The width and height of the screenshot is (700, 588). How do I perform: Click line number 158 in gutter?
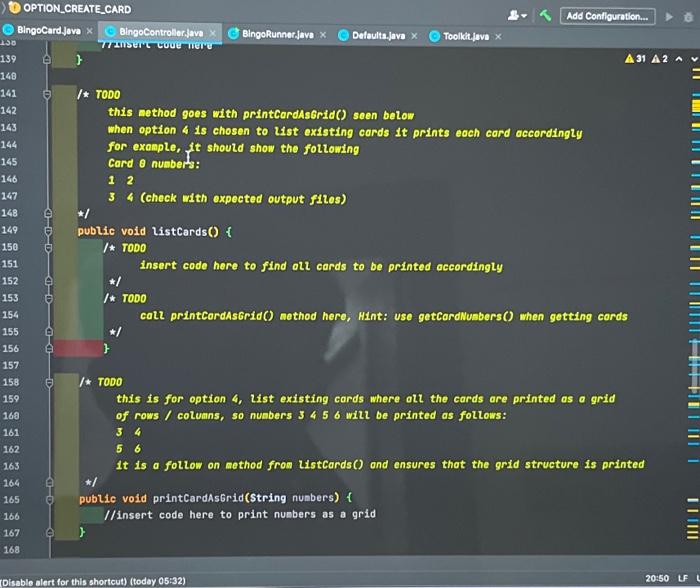tap(11, 382)
